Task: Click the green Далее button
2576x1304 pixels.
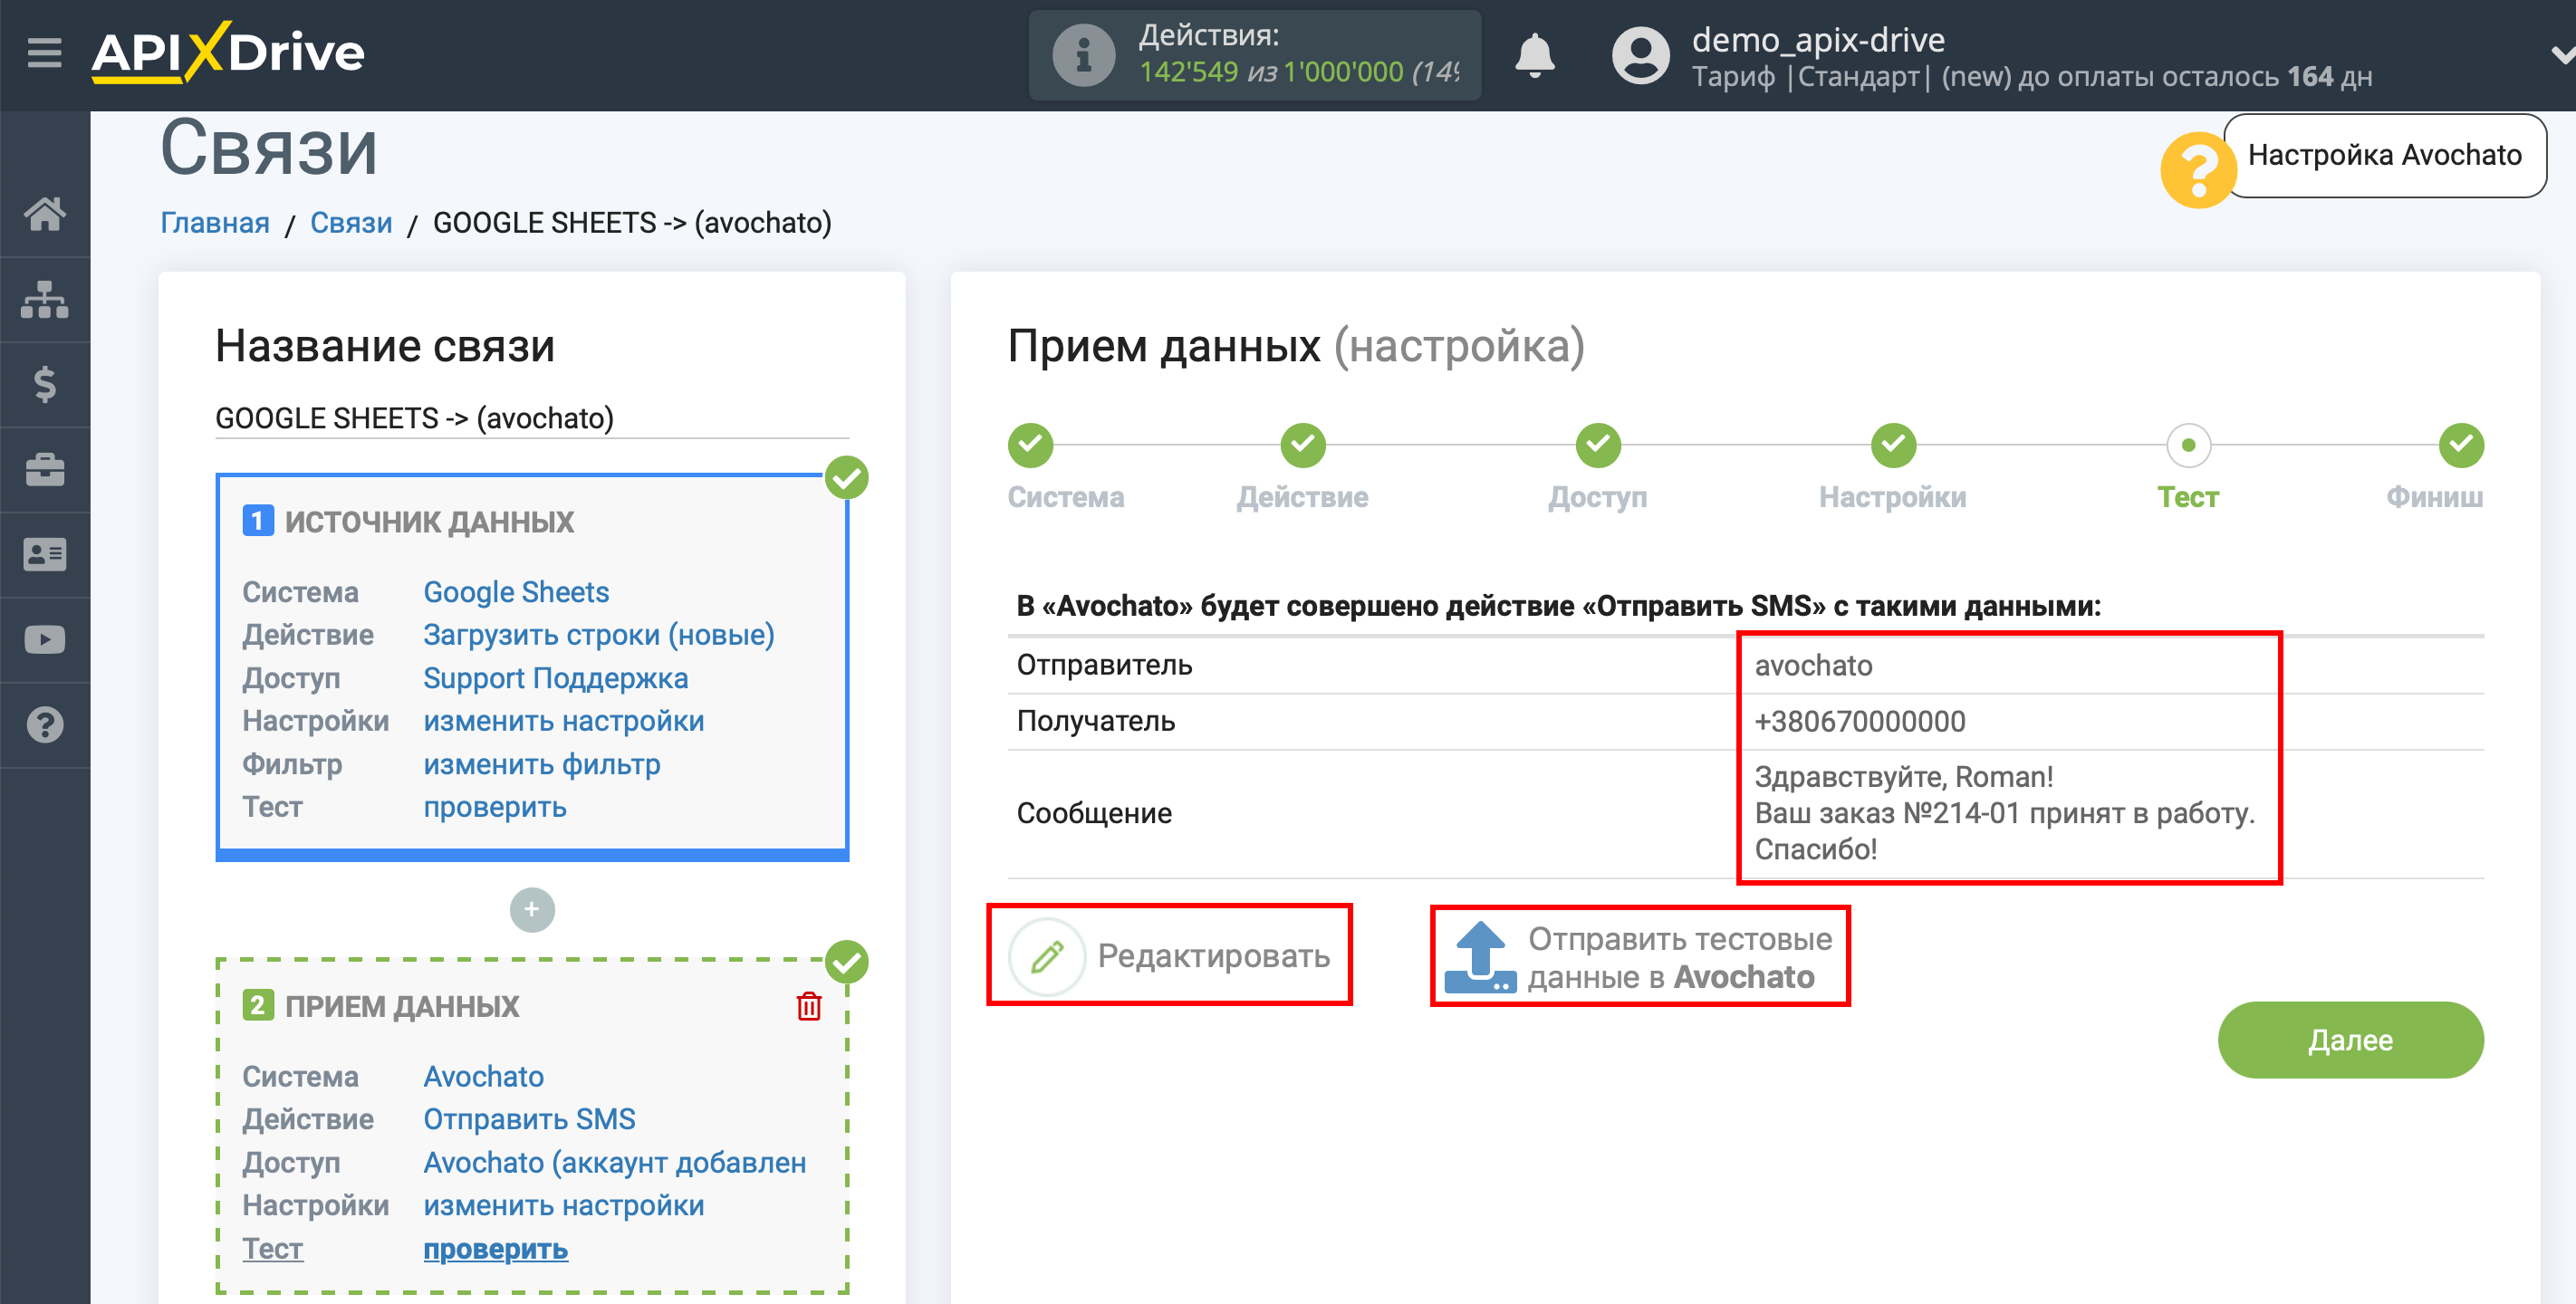Action: pyautogui.click(x=2350, y=1040)
